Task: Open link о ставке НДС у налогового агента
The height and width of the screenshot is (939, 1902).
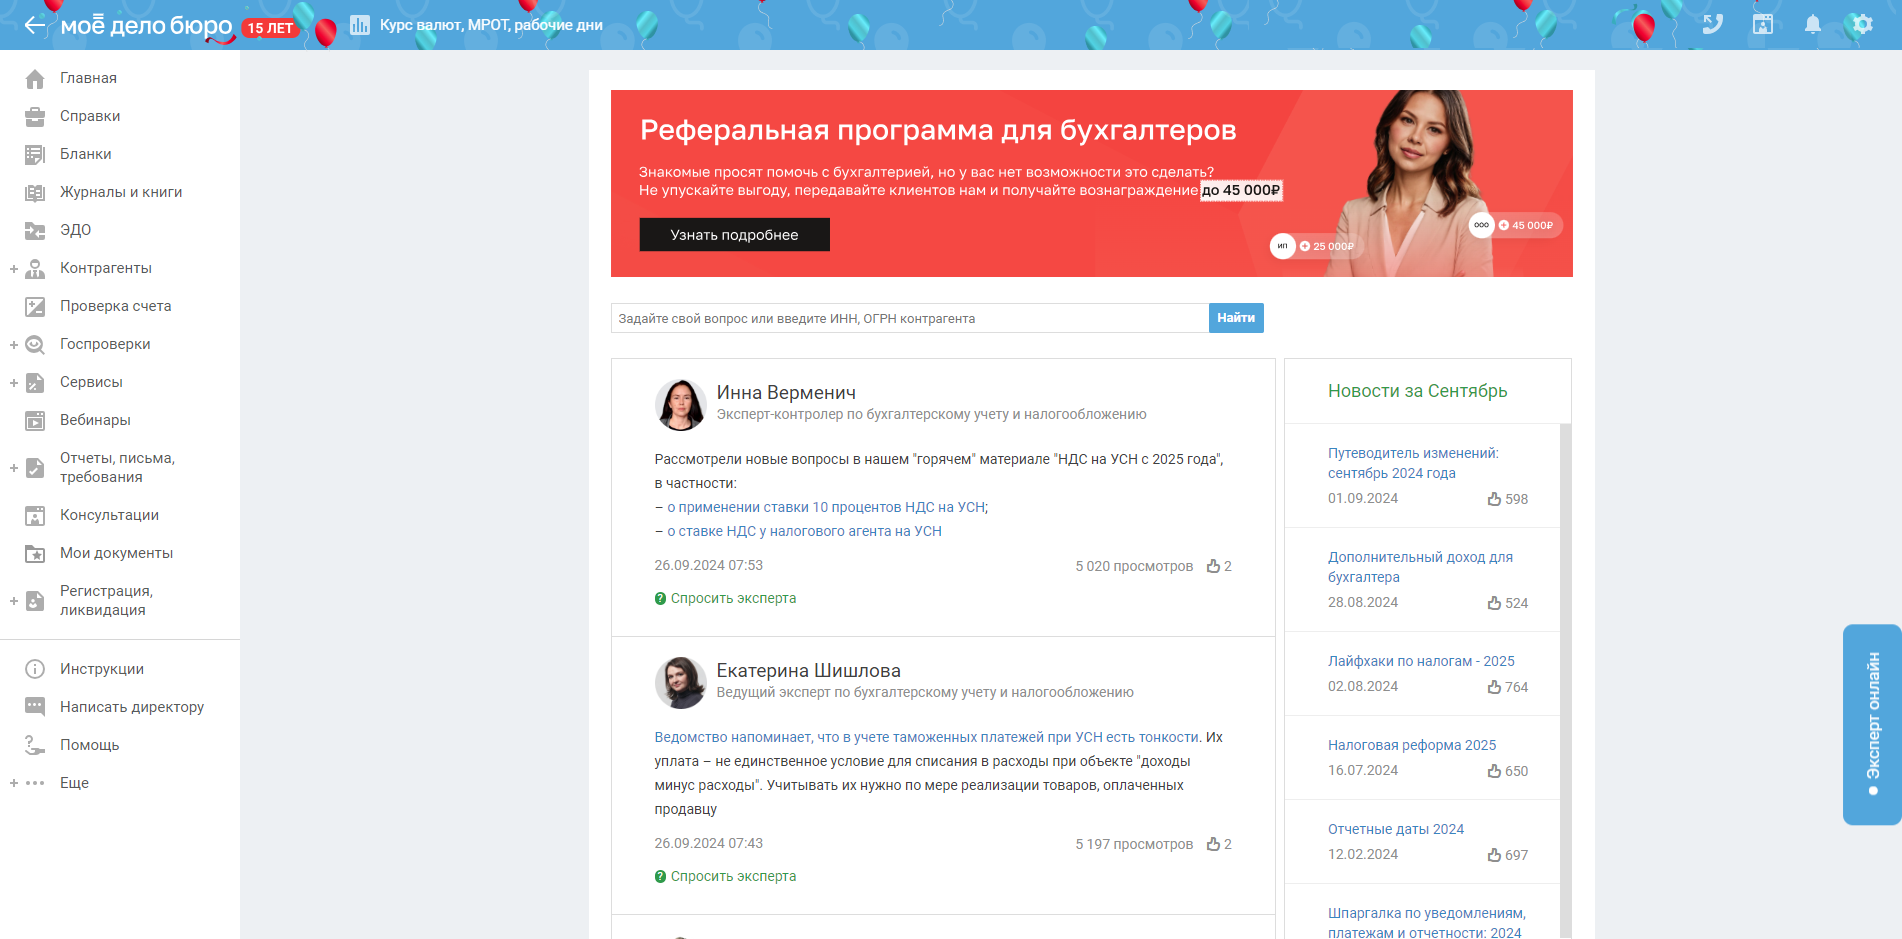Action: tap(804, 531)
